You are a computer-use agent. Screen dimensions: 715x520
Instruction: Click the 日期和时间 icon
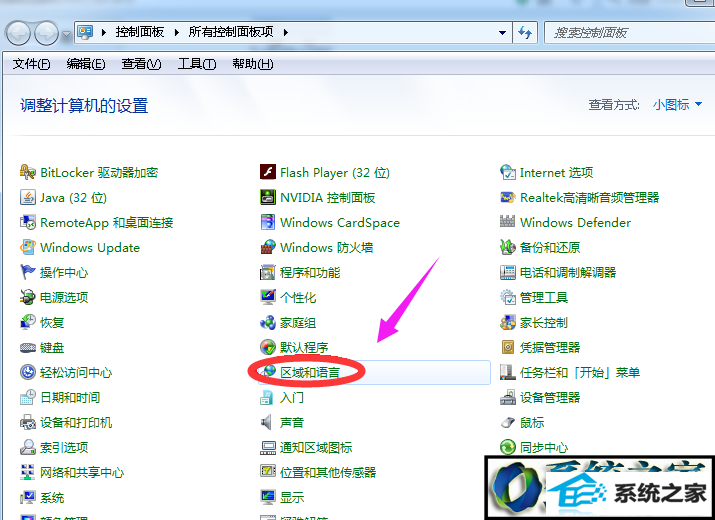(27, 397)
